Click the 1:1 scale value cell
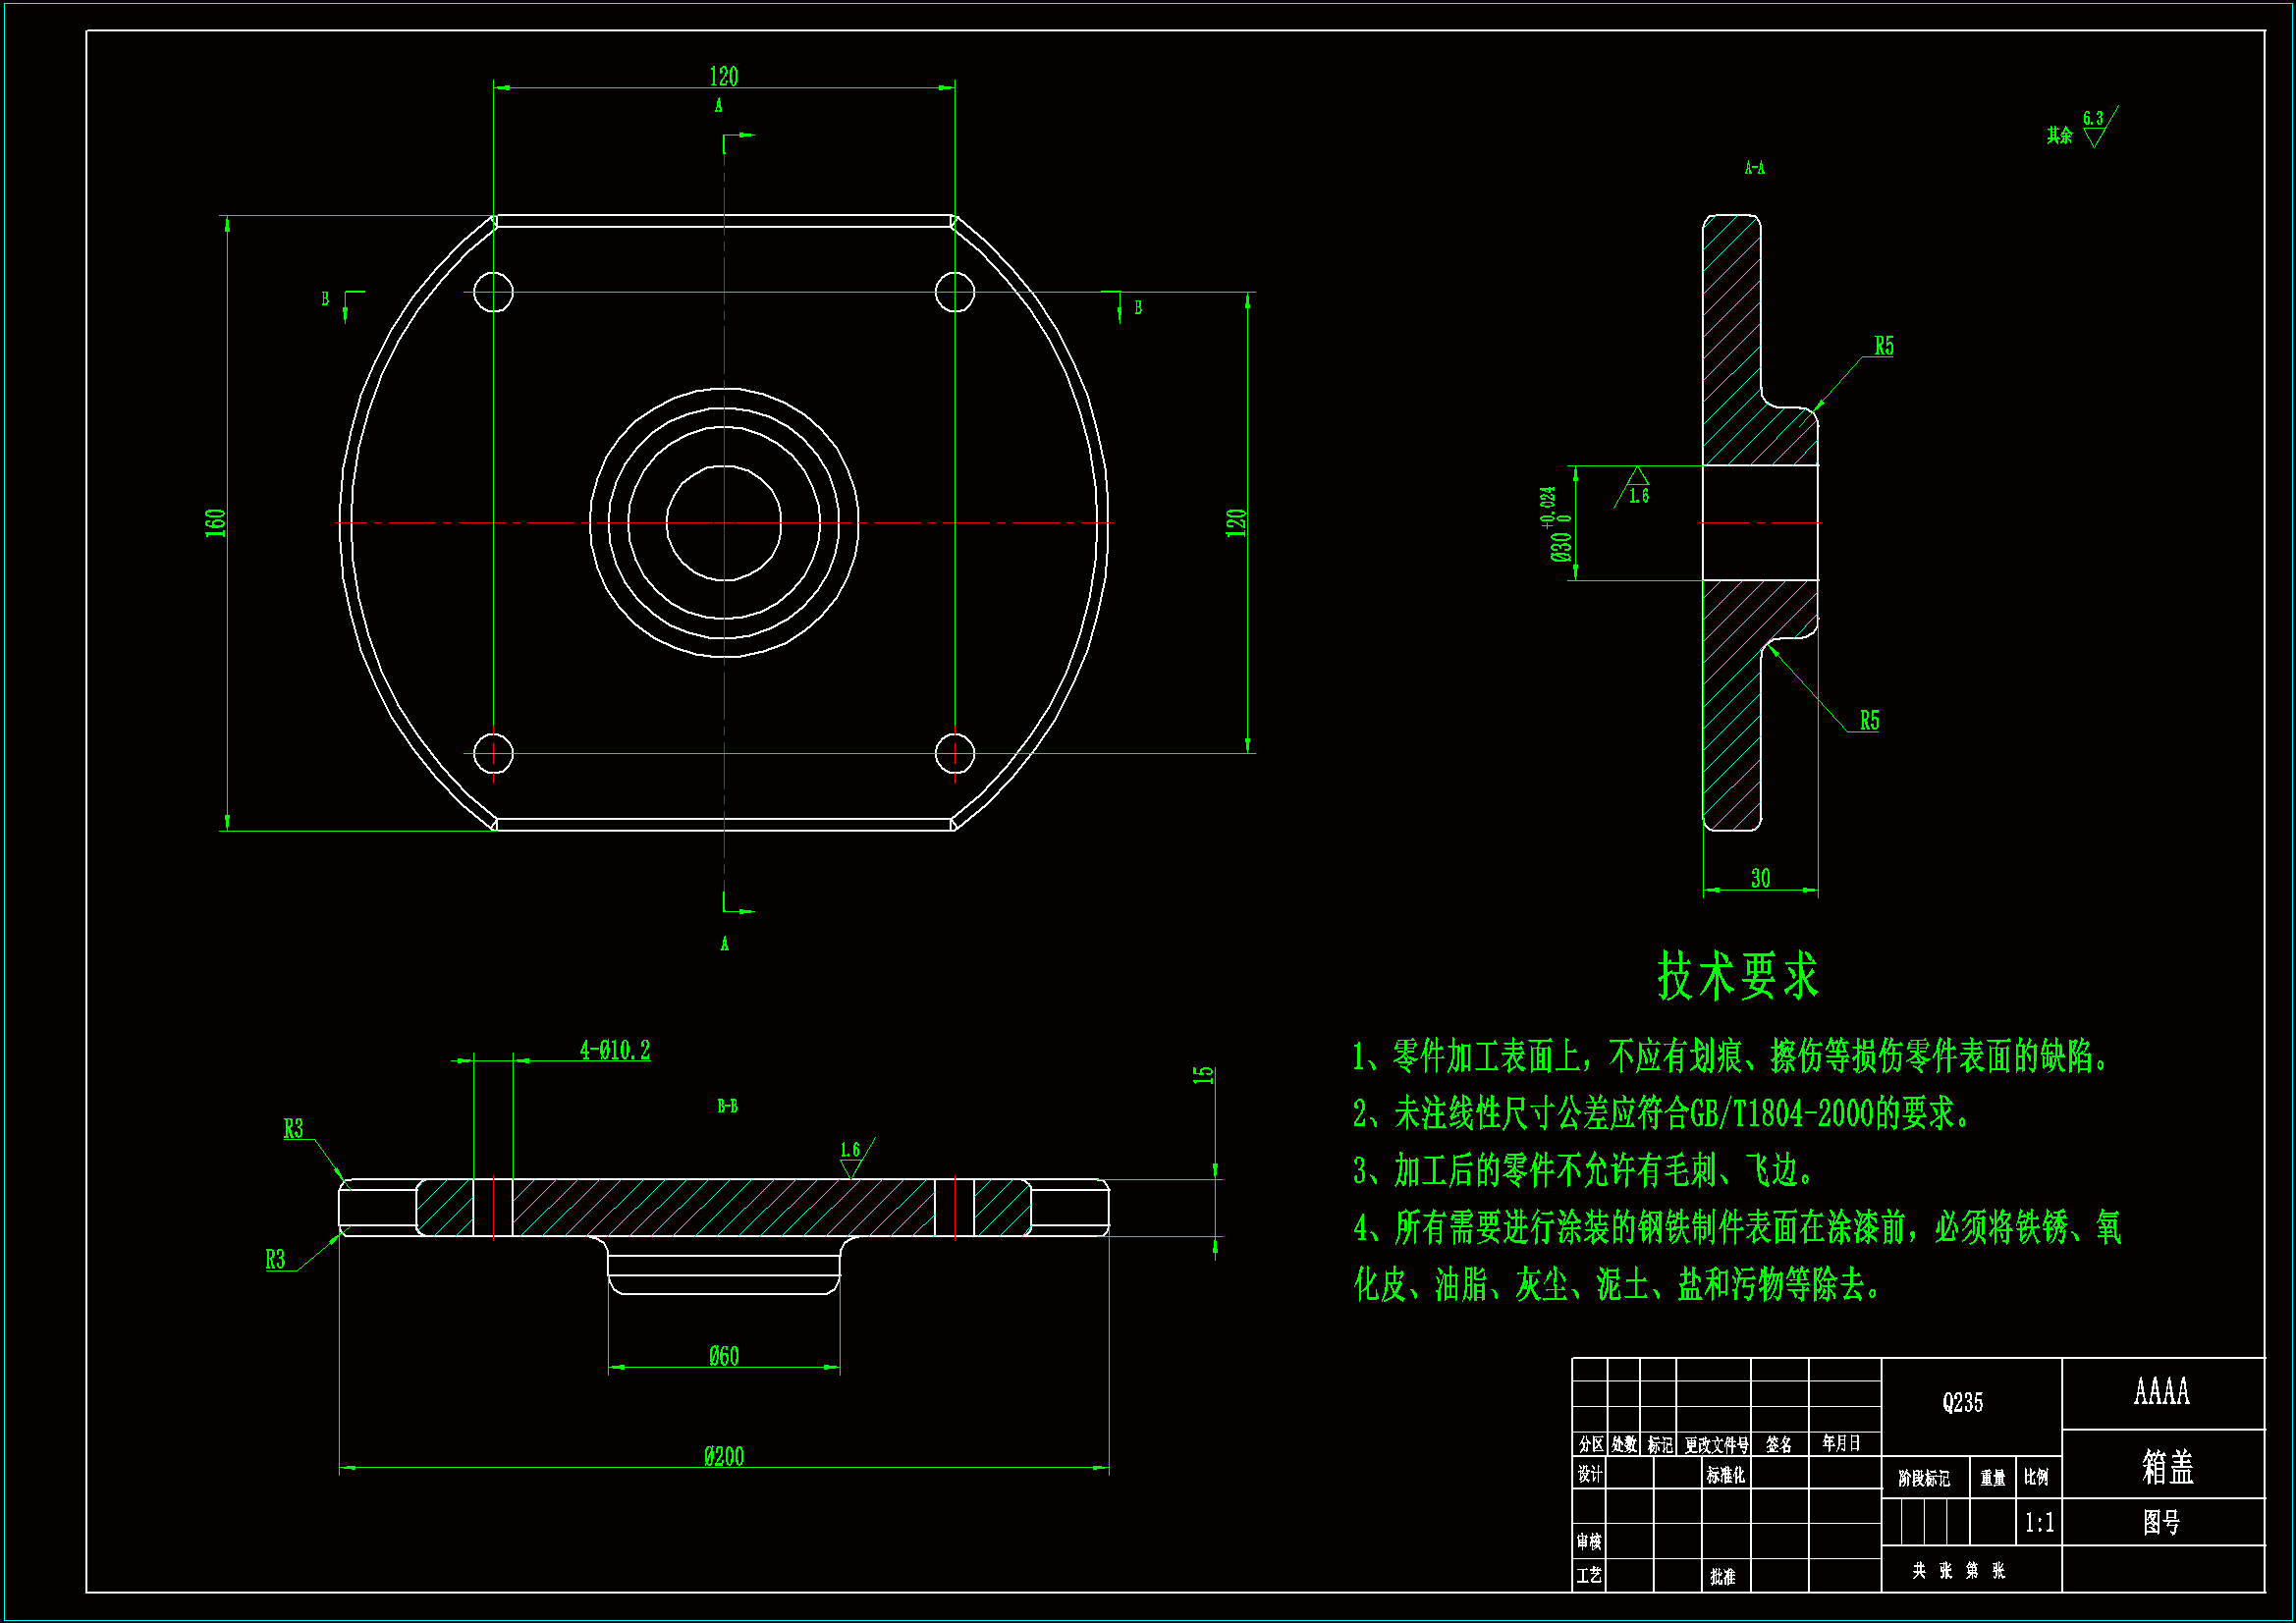The height and width of the screenshot is (1623, 2296). pyautogui.click(x=2039, y=1523)
